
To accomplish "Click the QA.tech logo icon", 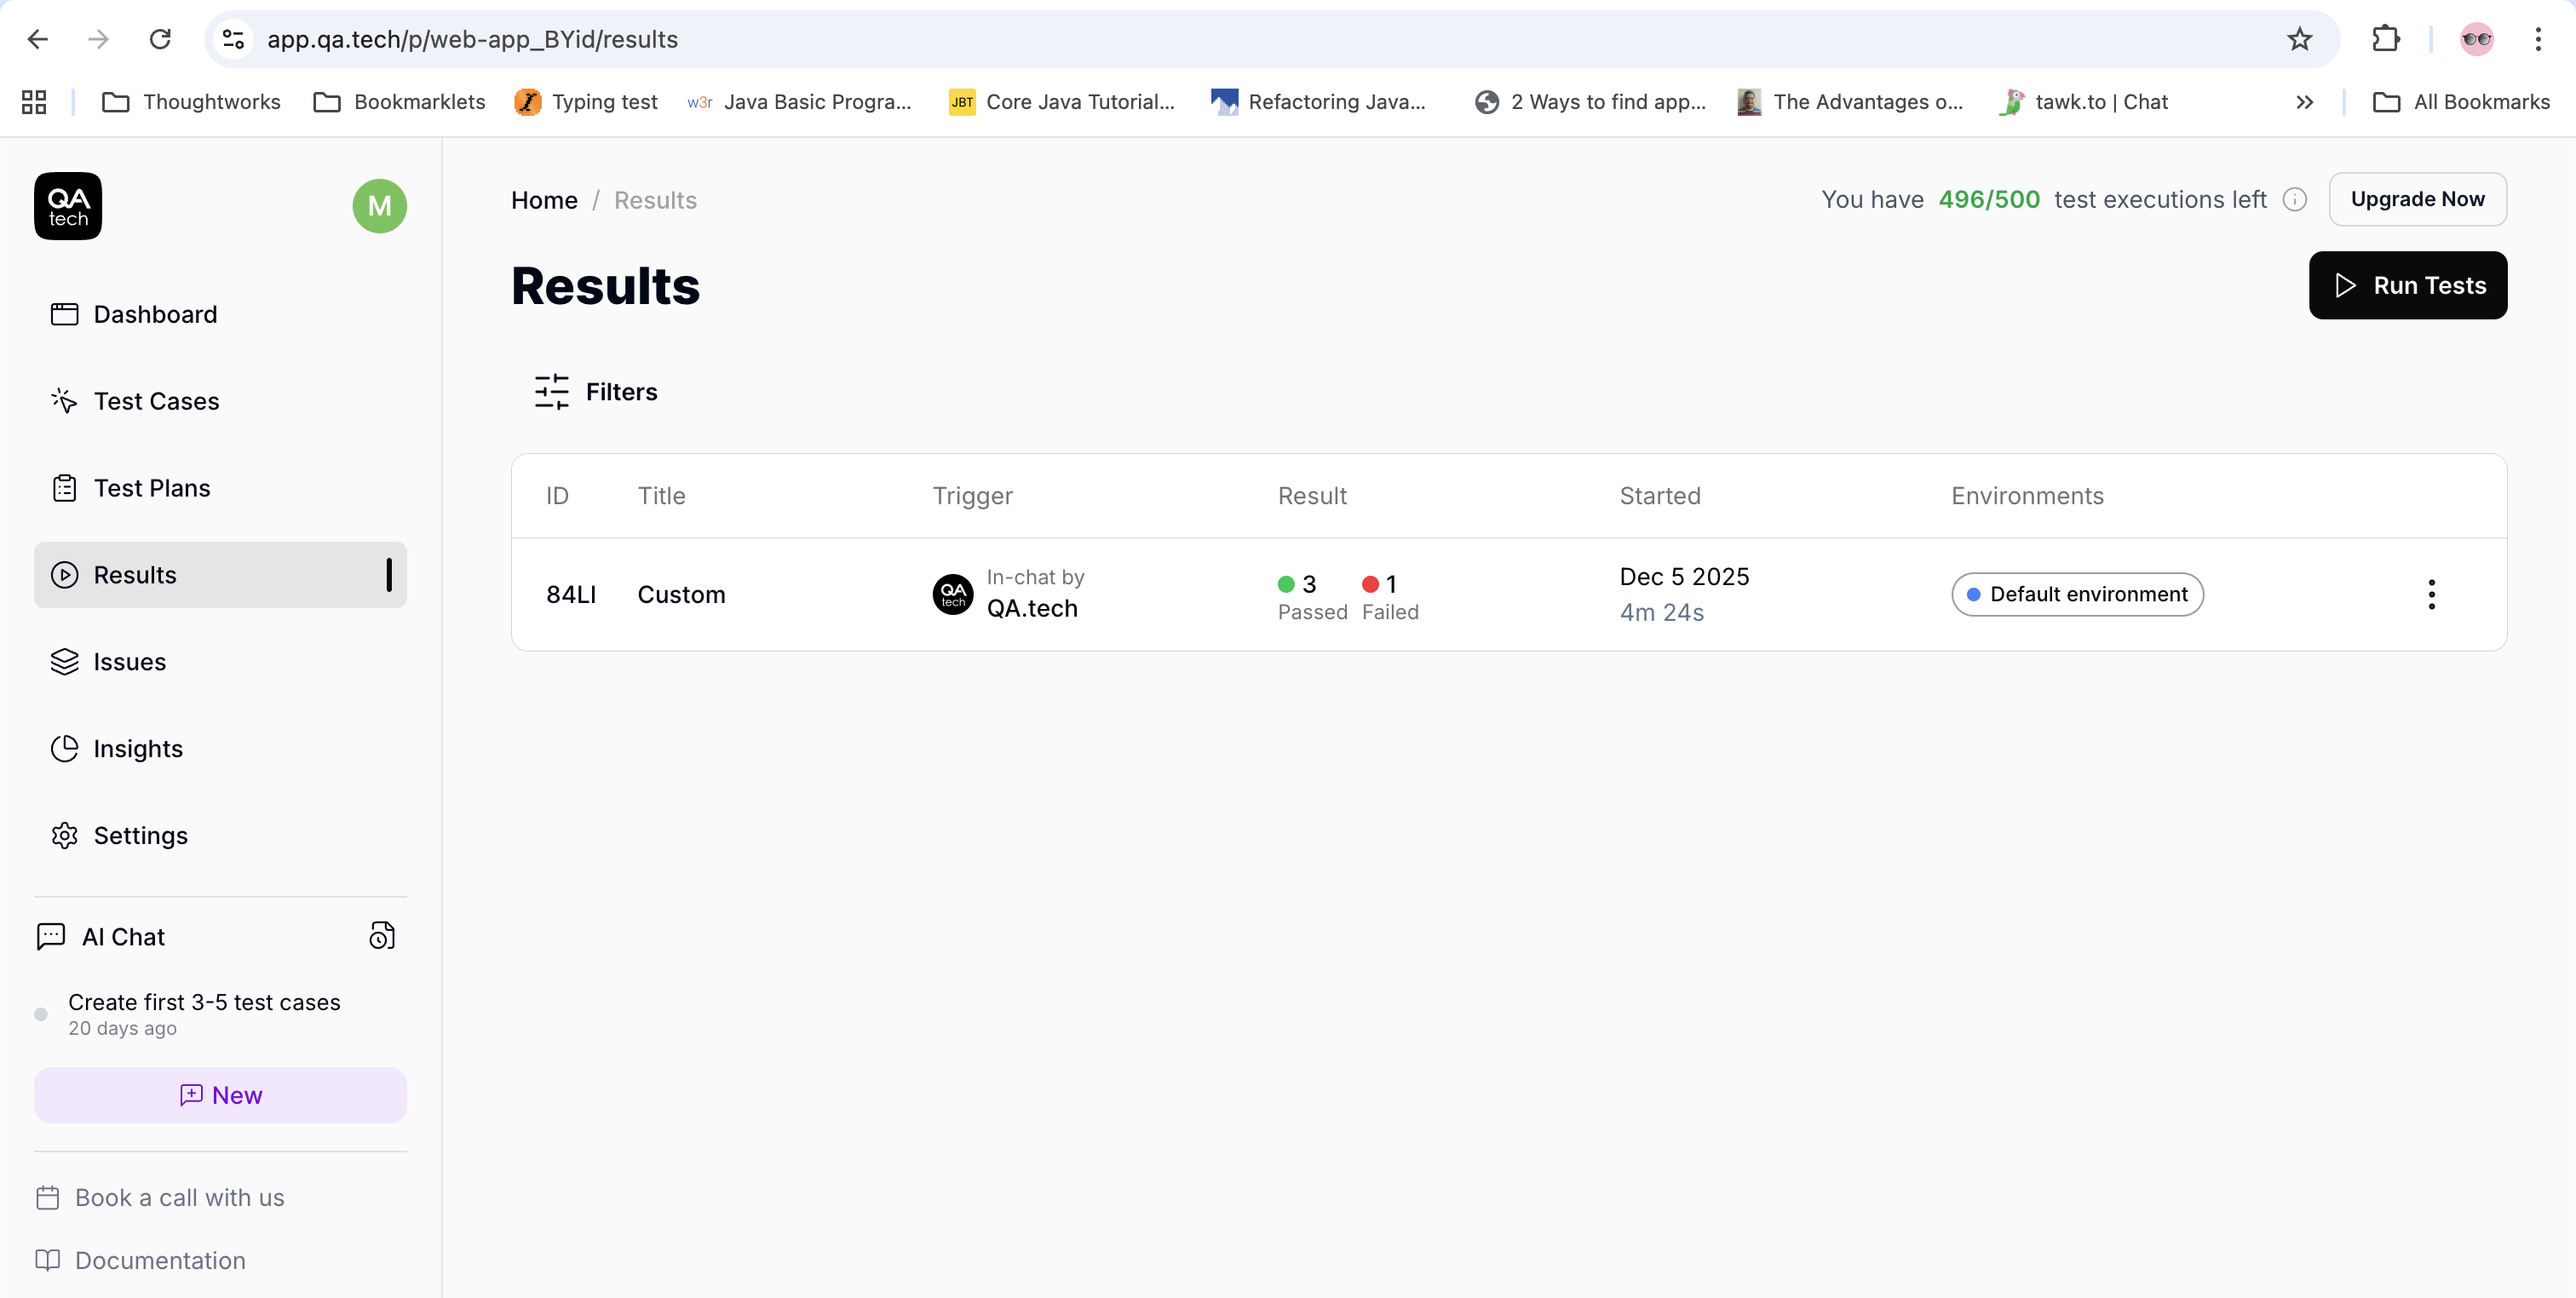I will (68, 206).
